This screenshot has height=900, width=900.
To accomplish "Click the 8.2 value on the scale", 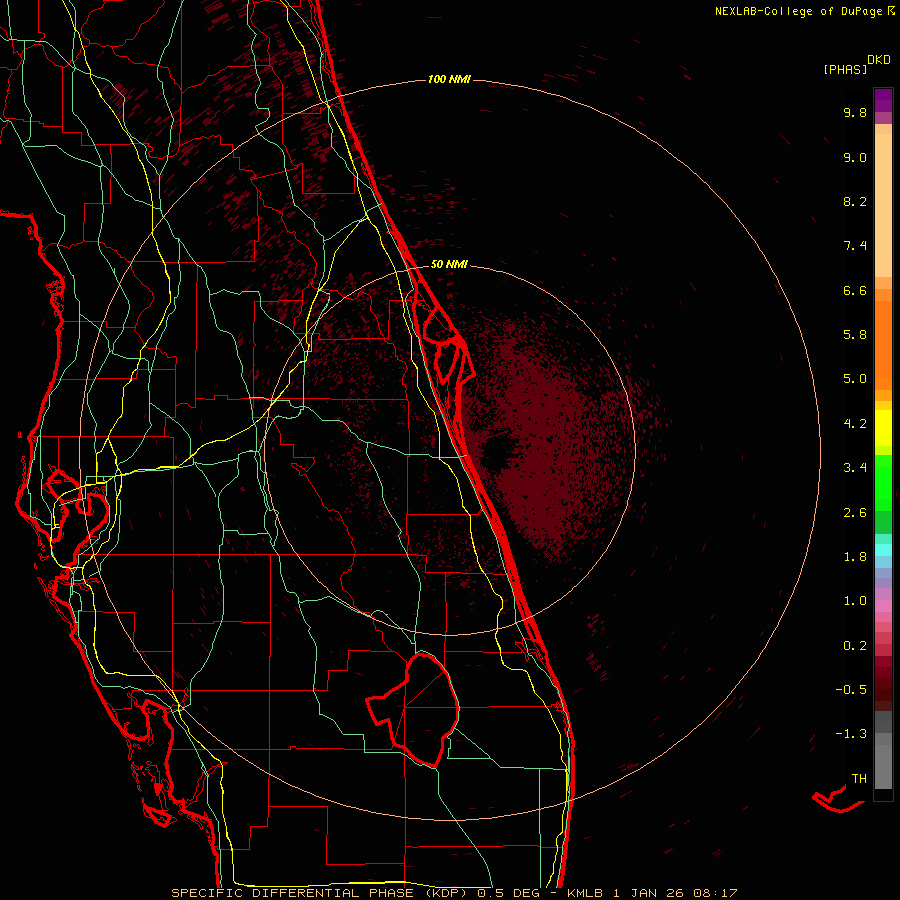I will [x=855, y=201].
